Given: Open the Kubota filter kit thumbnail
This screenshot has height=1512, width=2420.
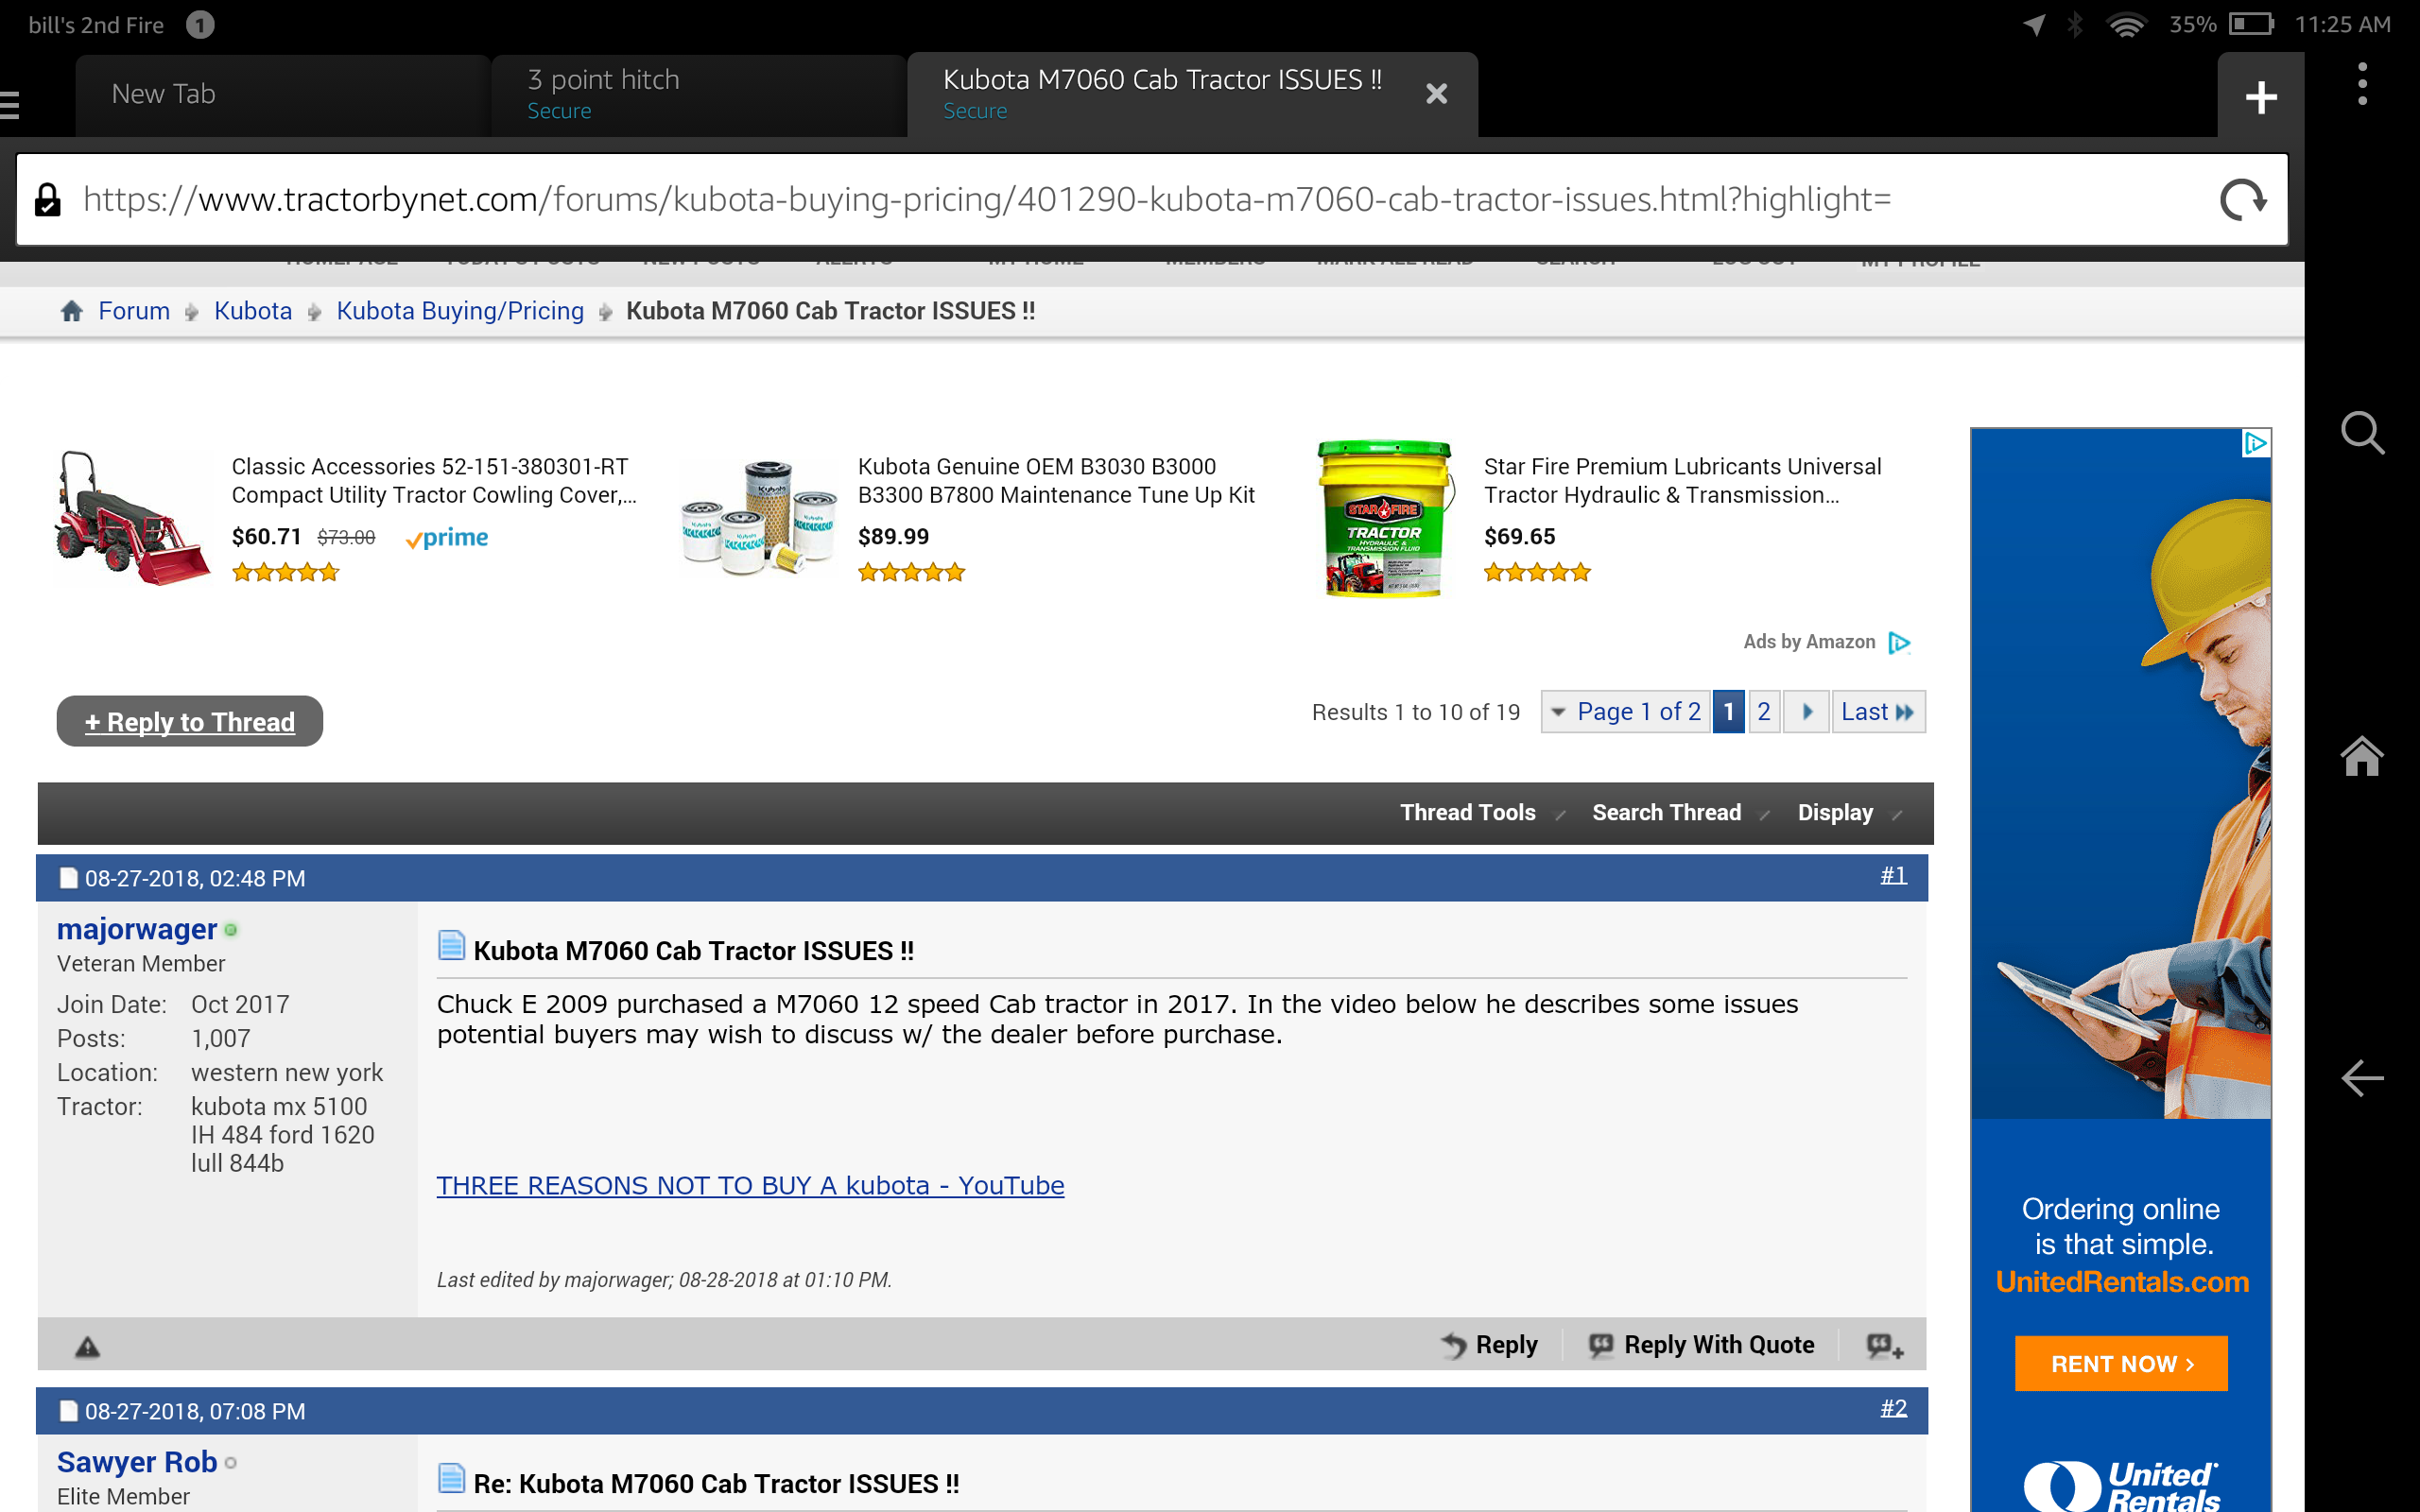Looking at the screenshot, I should 759,517.
